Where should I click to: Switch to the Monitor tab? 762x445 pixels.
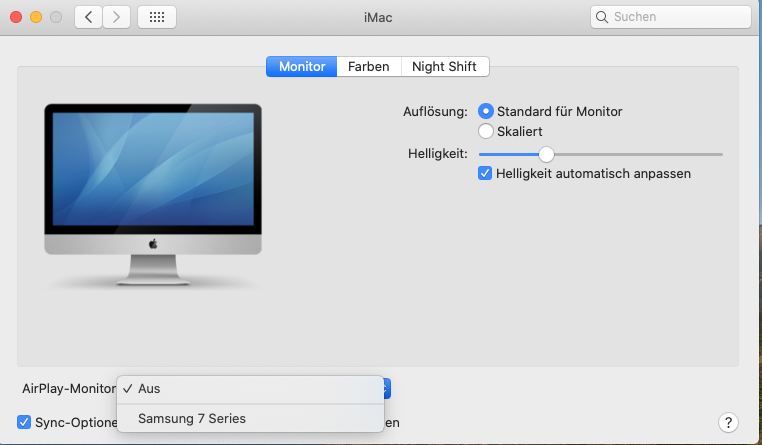301,67
